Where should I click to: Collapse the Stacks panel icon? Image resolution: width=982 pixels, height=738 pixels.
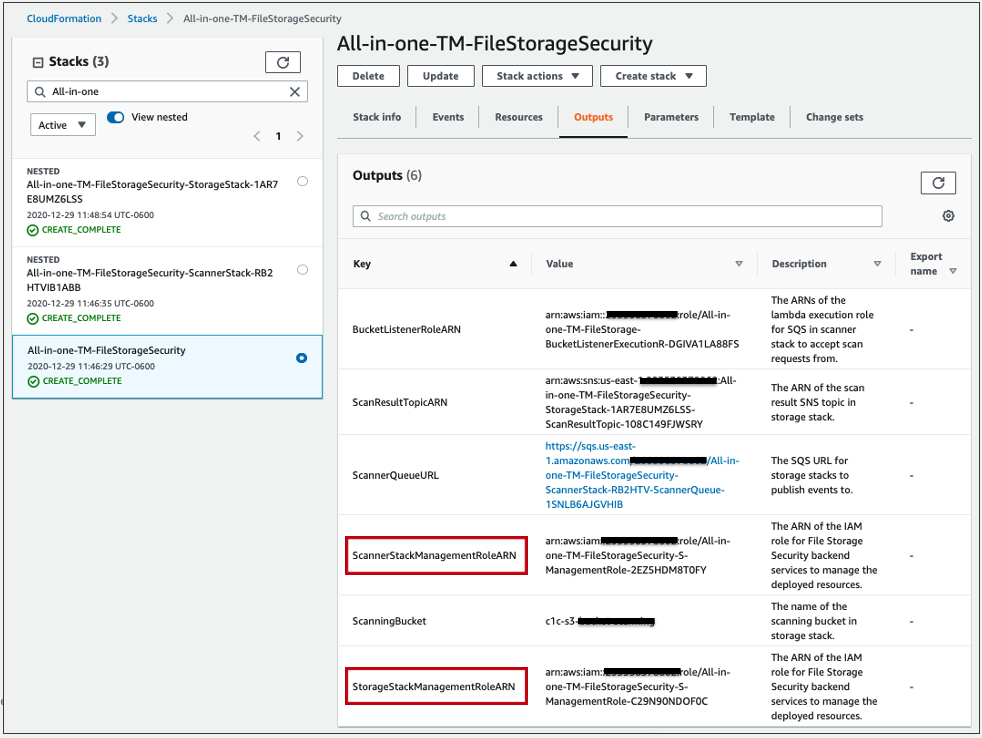[38, 62]
